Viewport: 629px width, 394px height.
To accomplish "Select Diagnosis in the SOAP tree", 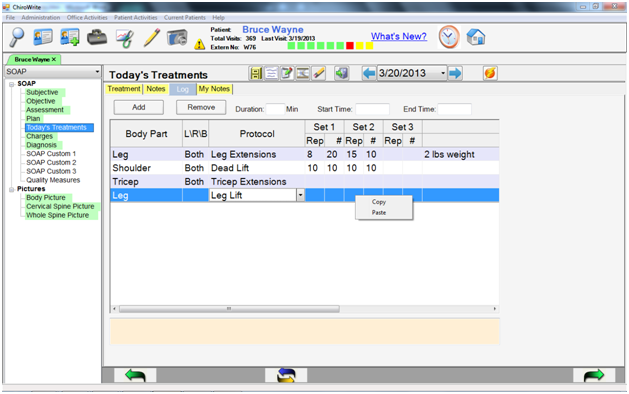I will coord(41,146).
